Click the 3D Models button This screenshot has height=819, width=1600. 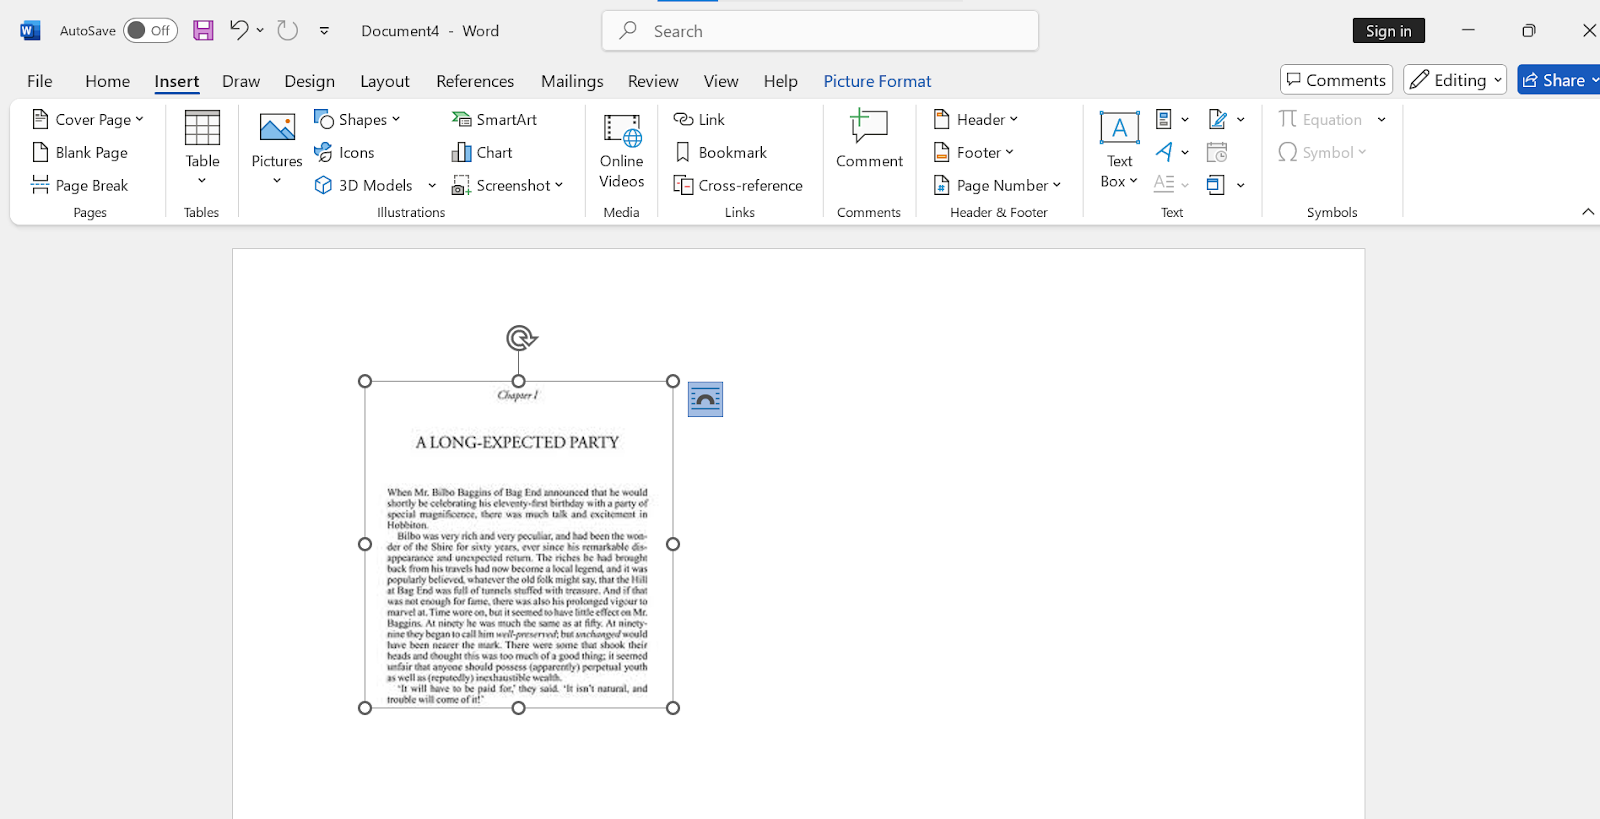click(364, 185)
